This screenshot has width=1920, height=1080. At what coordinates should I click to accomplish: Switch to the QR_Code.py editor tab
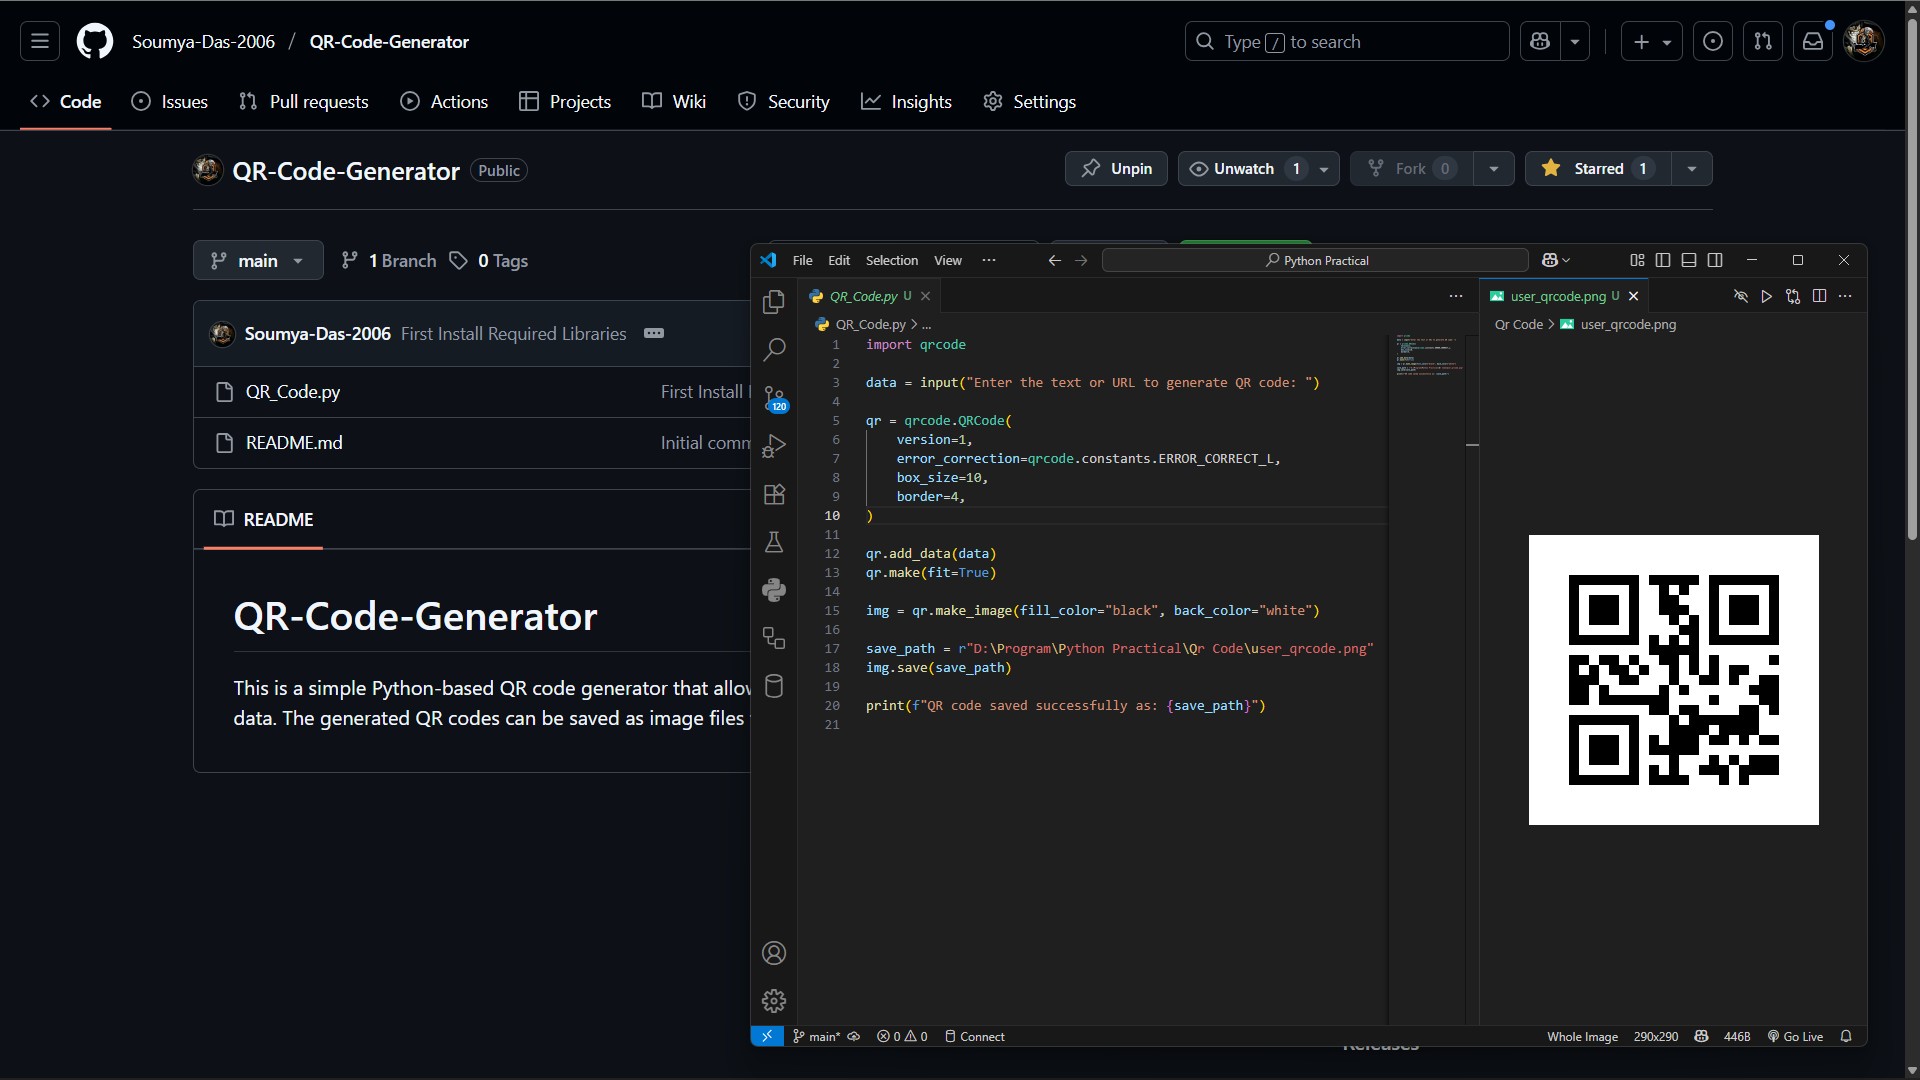pyautogui.click(x=869, y=296)
